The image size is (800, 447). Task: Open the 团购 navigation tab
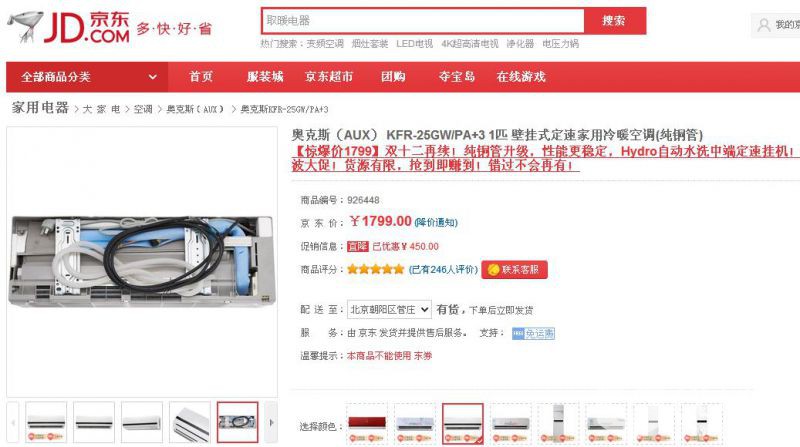[393, 77]
